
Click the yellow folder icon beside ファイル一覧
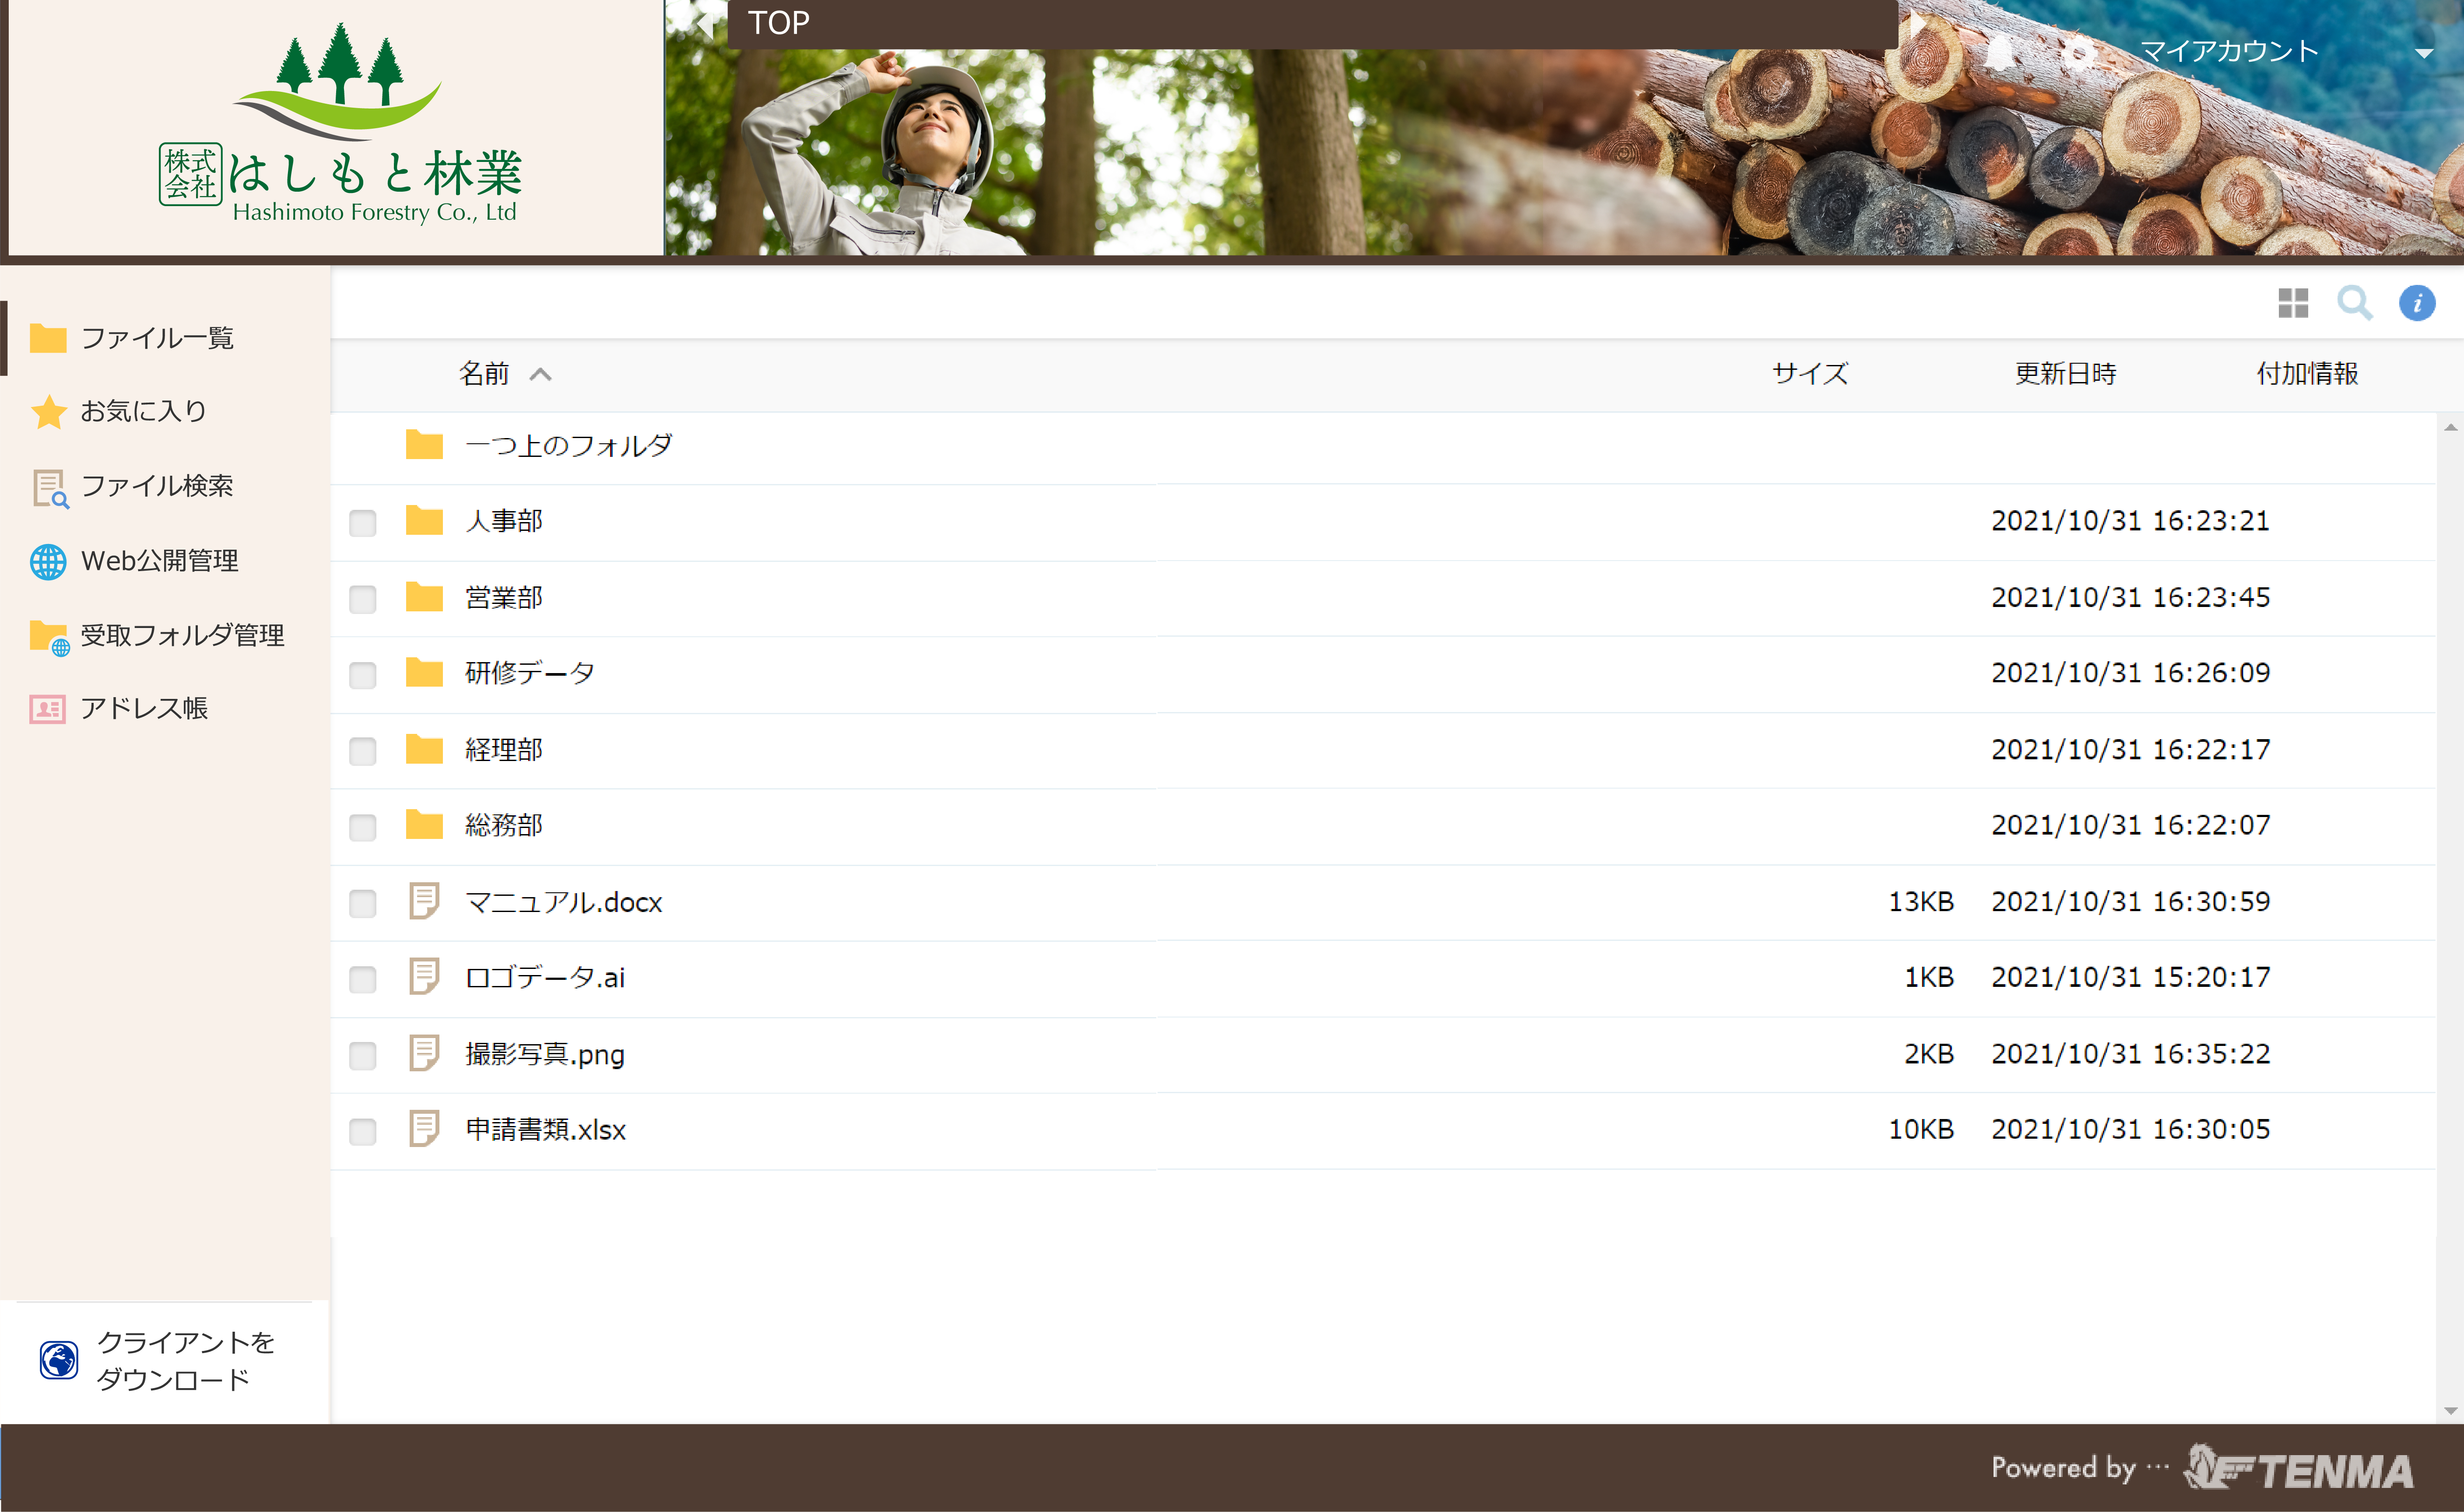tap(48, 338)
